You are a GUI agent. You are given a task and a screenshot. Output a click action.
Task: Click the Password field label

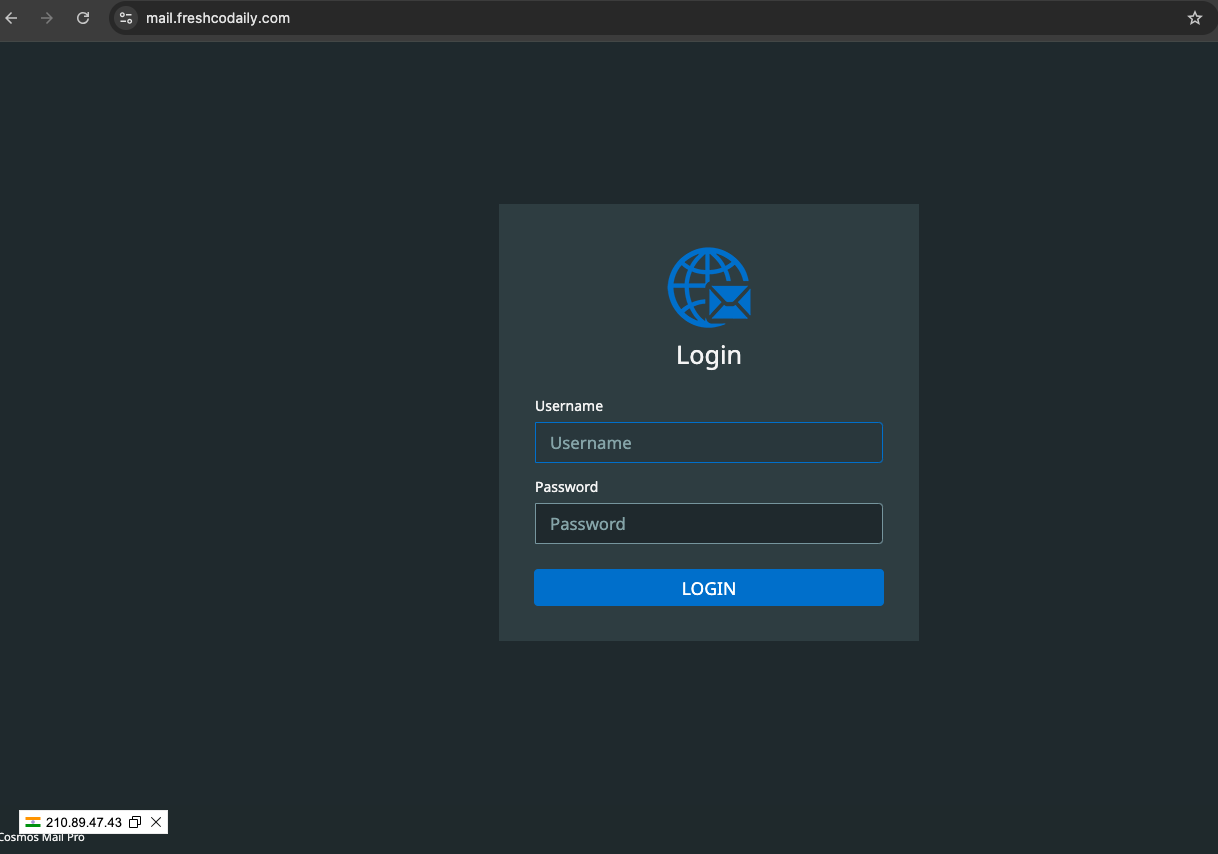tap(566, 487)
